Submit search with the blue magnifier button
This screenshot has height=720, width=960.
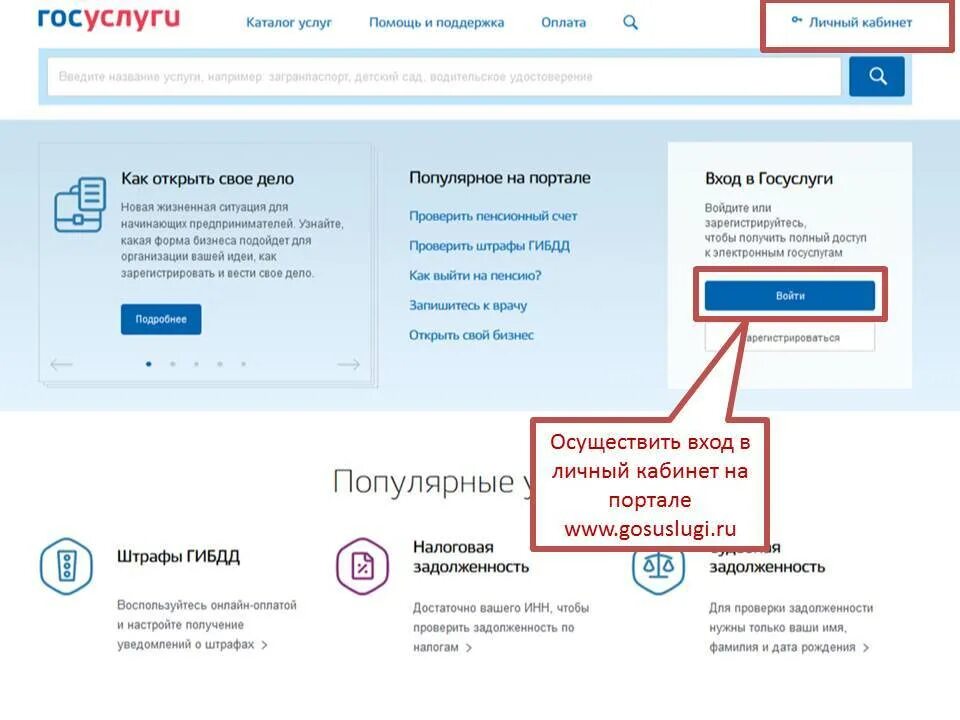click(x=877, y=77)
